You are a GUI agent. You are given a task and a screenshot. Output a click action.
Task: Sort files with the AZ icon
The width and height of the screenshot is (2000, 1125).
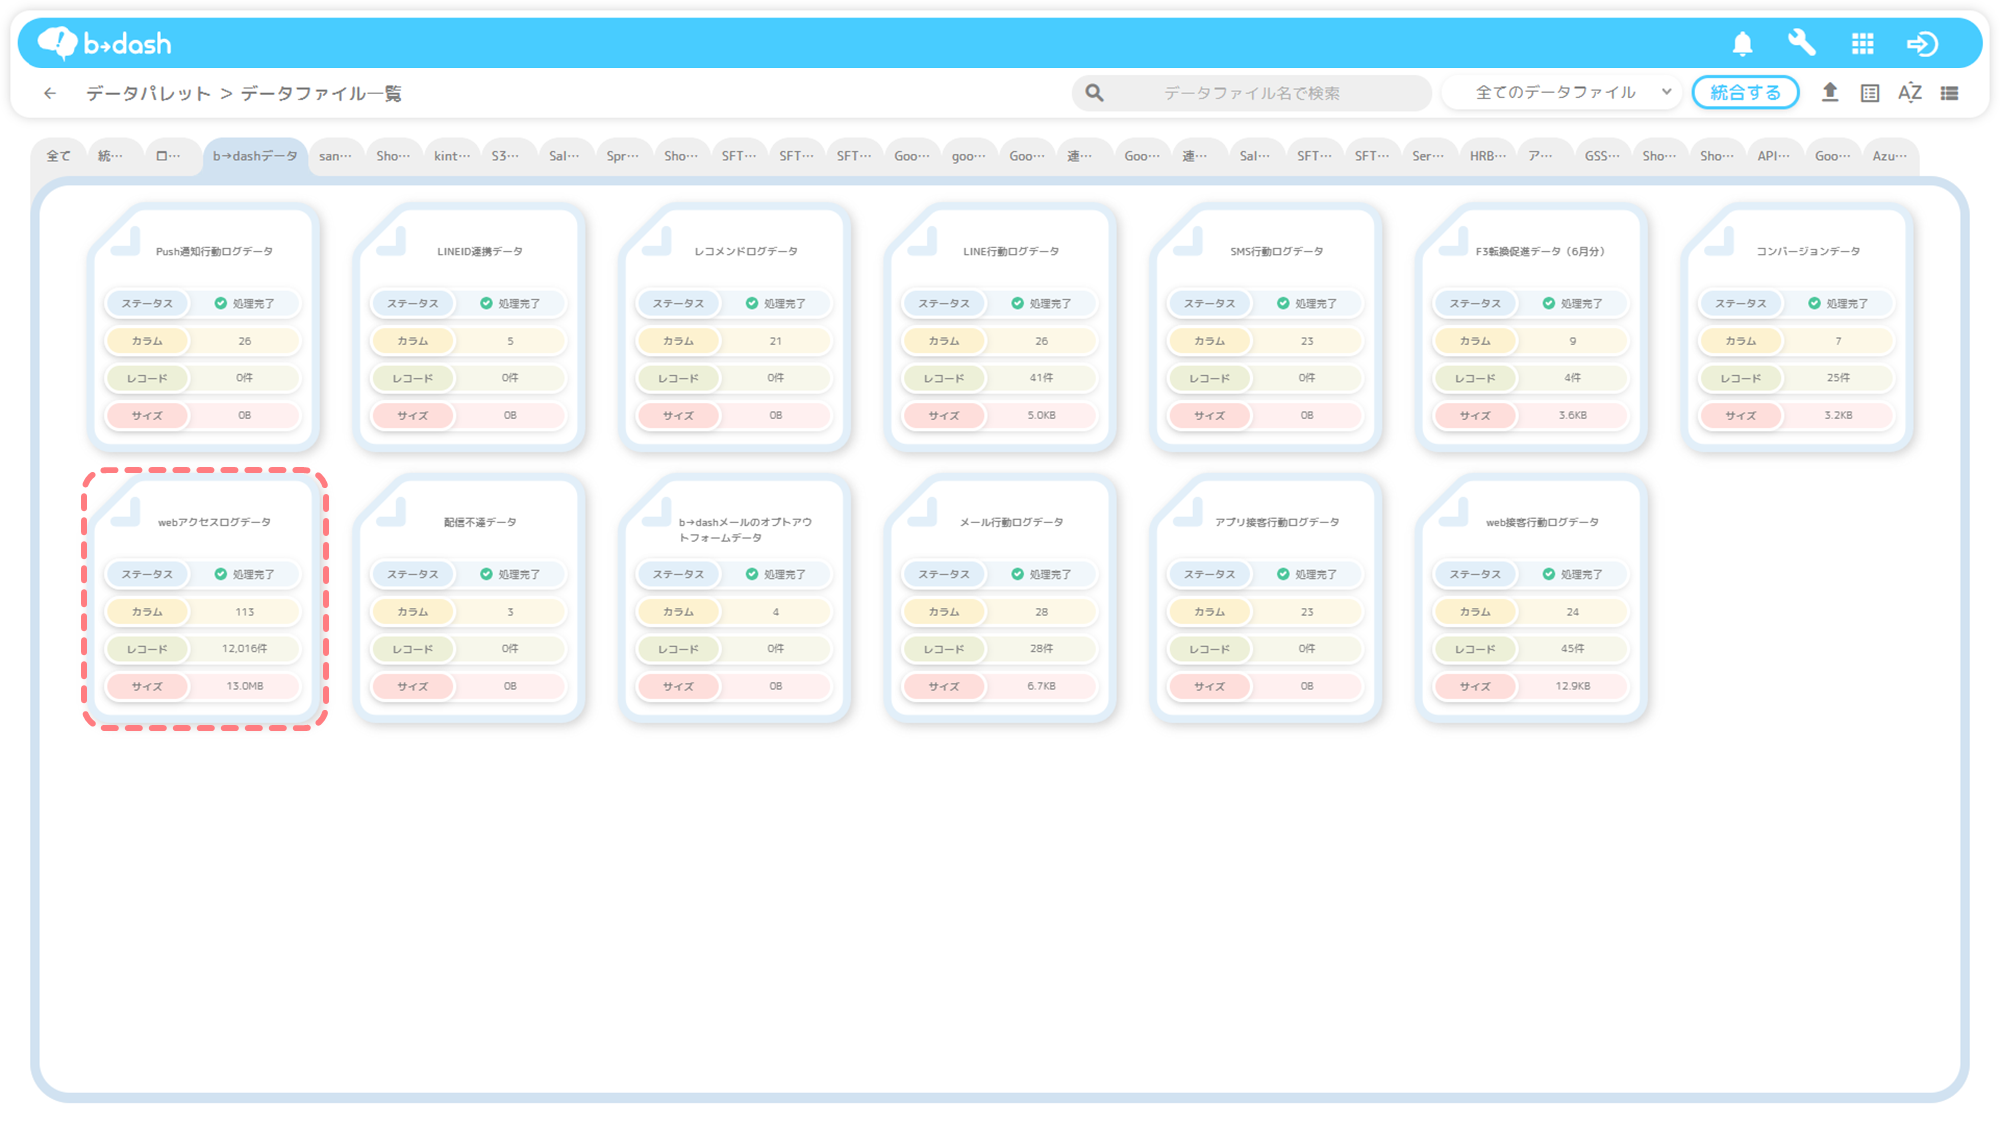tap(1909, 93)
